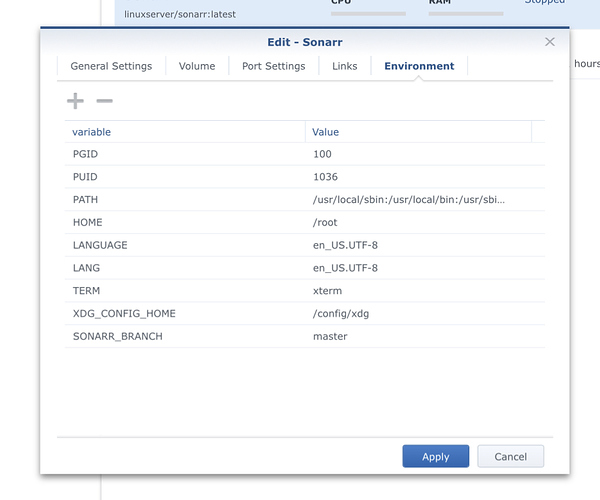Screen dimensions: 600x500
Task: Select the PATH variable name
Action: point(85,200)
